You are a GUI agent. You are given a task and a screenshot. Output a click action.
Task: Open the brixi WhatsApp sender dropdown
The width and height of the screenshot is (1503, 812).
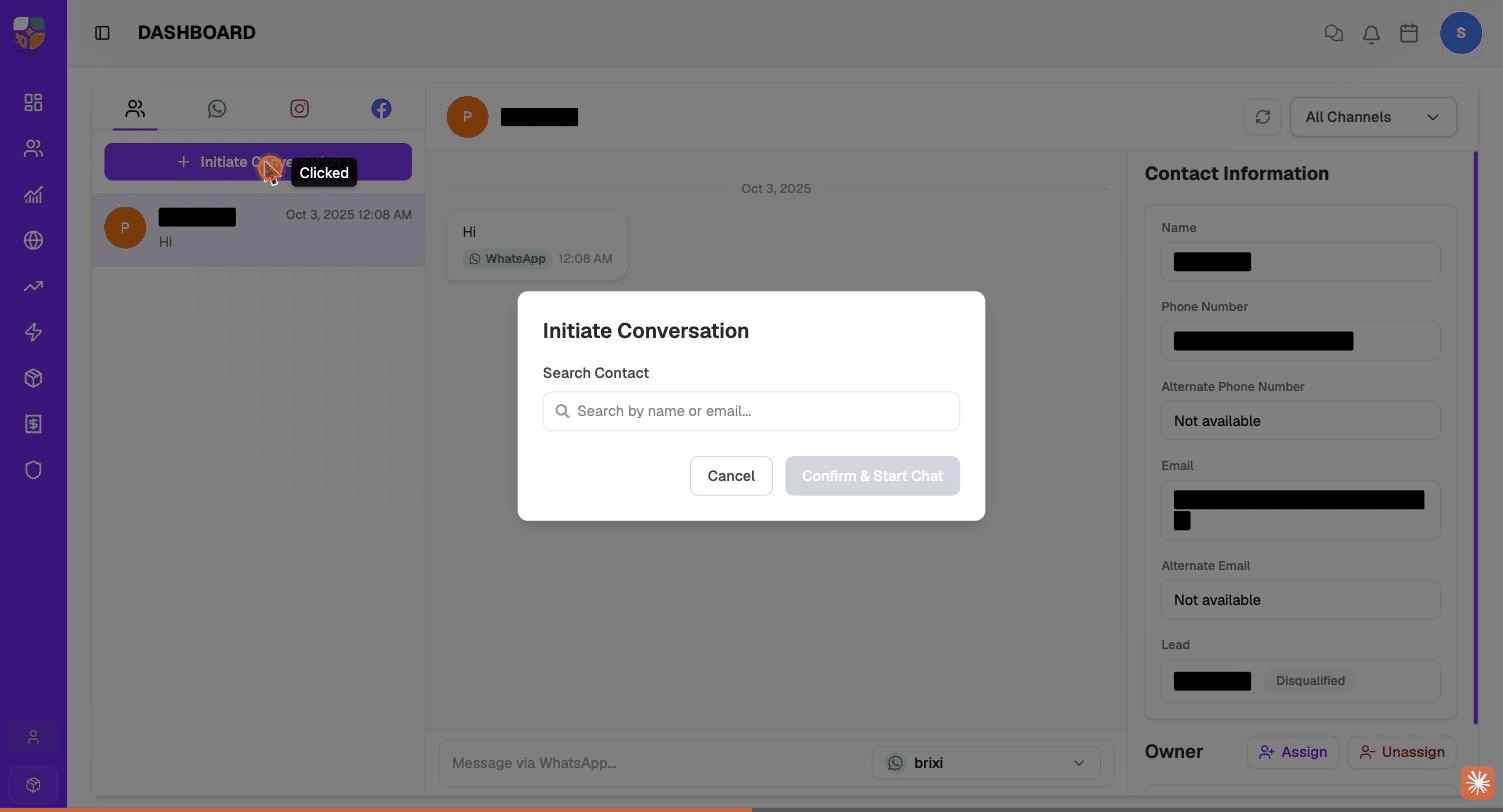click(x=986, y=763)
